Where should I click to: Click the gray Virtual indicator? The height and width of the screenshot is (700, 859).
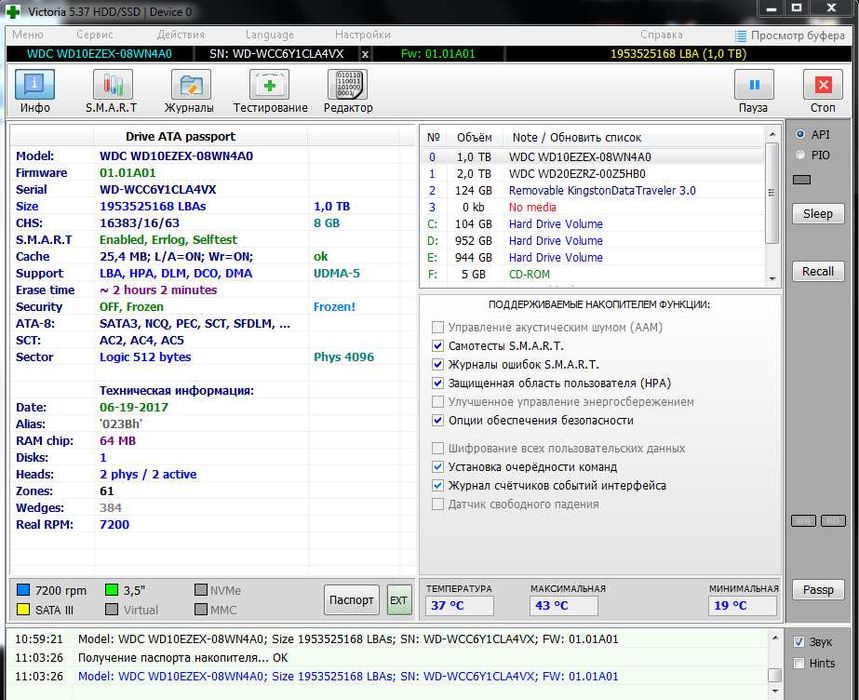click(111, 609)
